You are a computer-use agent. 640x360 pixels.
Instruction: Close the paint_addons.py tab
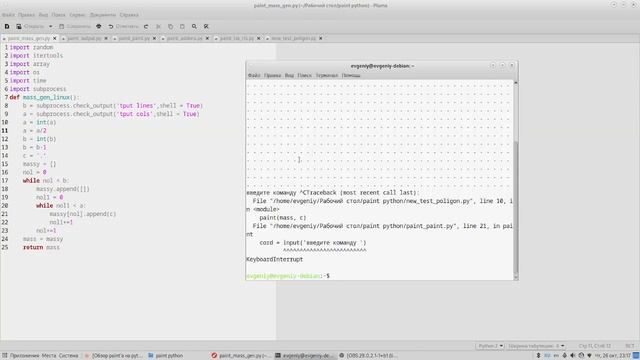point(207,38)
